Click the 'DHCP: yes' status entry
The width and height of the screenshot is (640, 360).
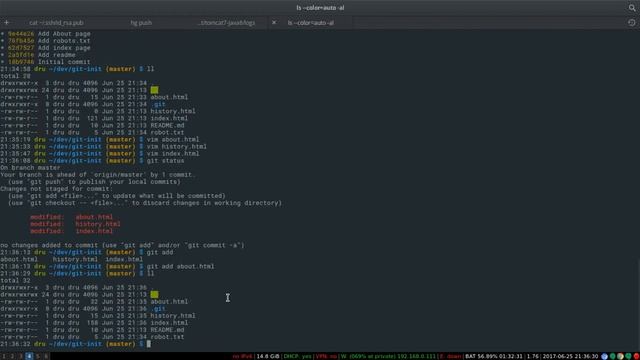pyautogui.click(x=298, y=356)
